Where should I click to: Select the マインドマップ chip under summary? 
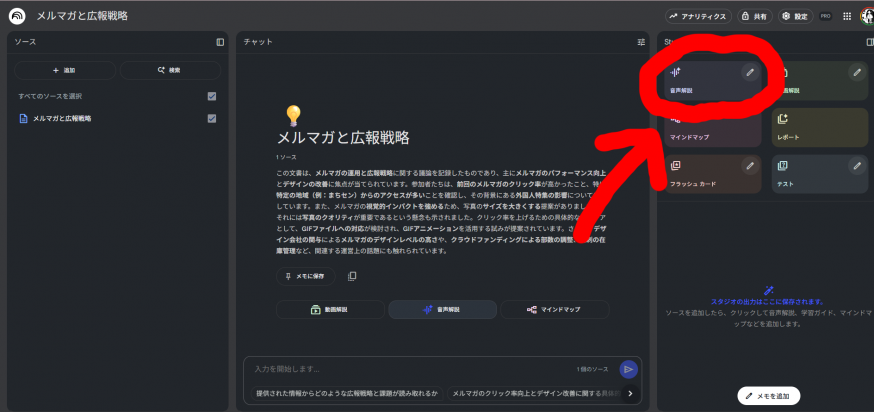[x=554, y=310]
